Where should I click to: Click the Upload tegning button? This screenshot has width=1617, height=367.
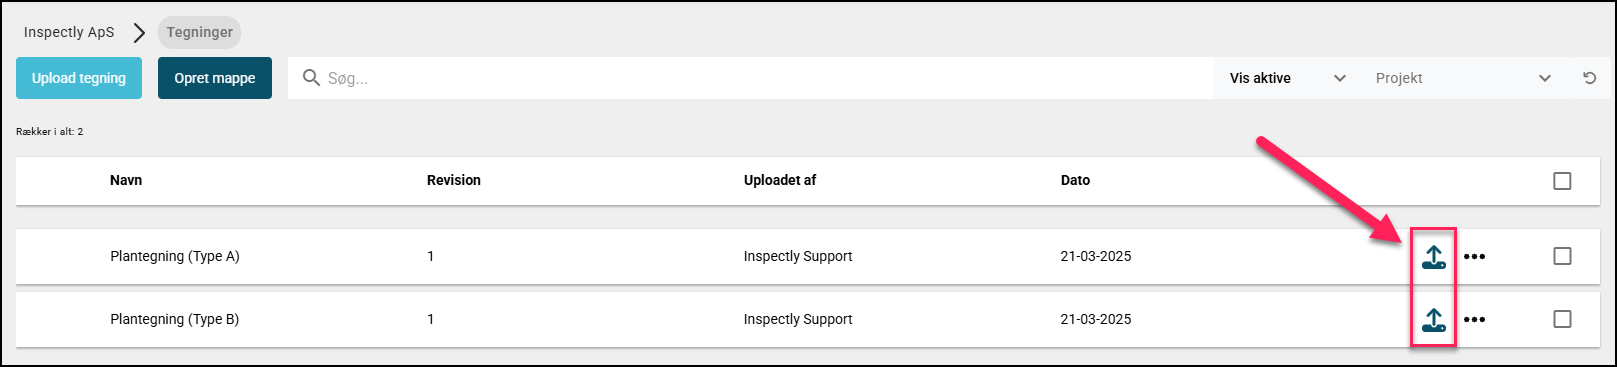79,78
